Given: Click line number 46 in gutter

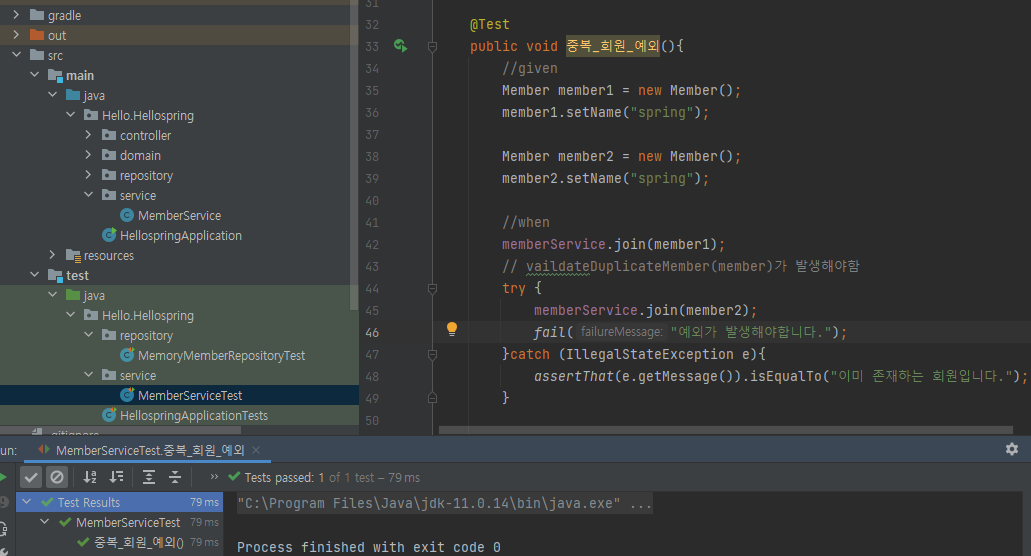Looking at the screenshot, I should click(372, 333).
